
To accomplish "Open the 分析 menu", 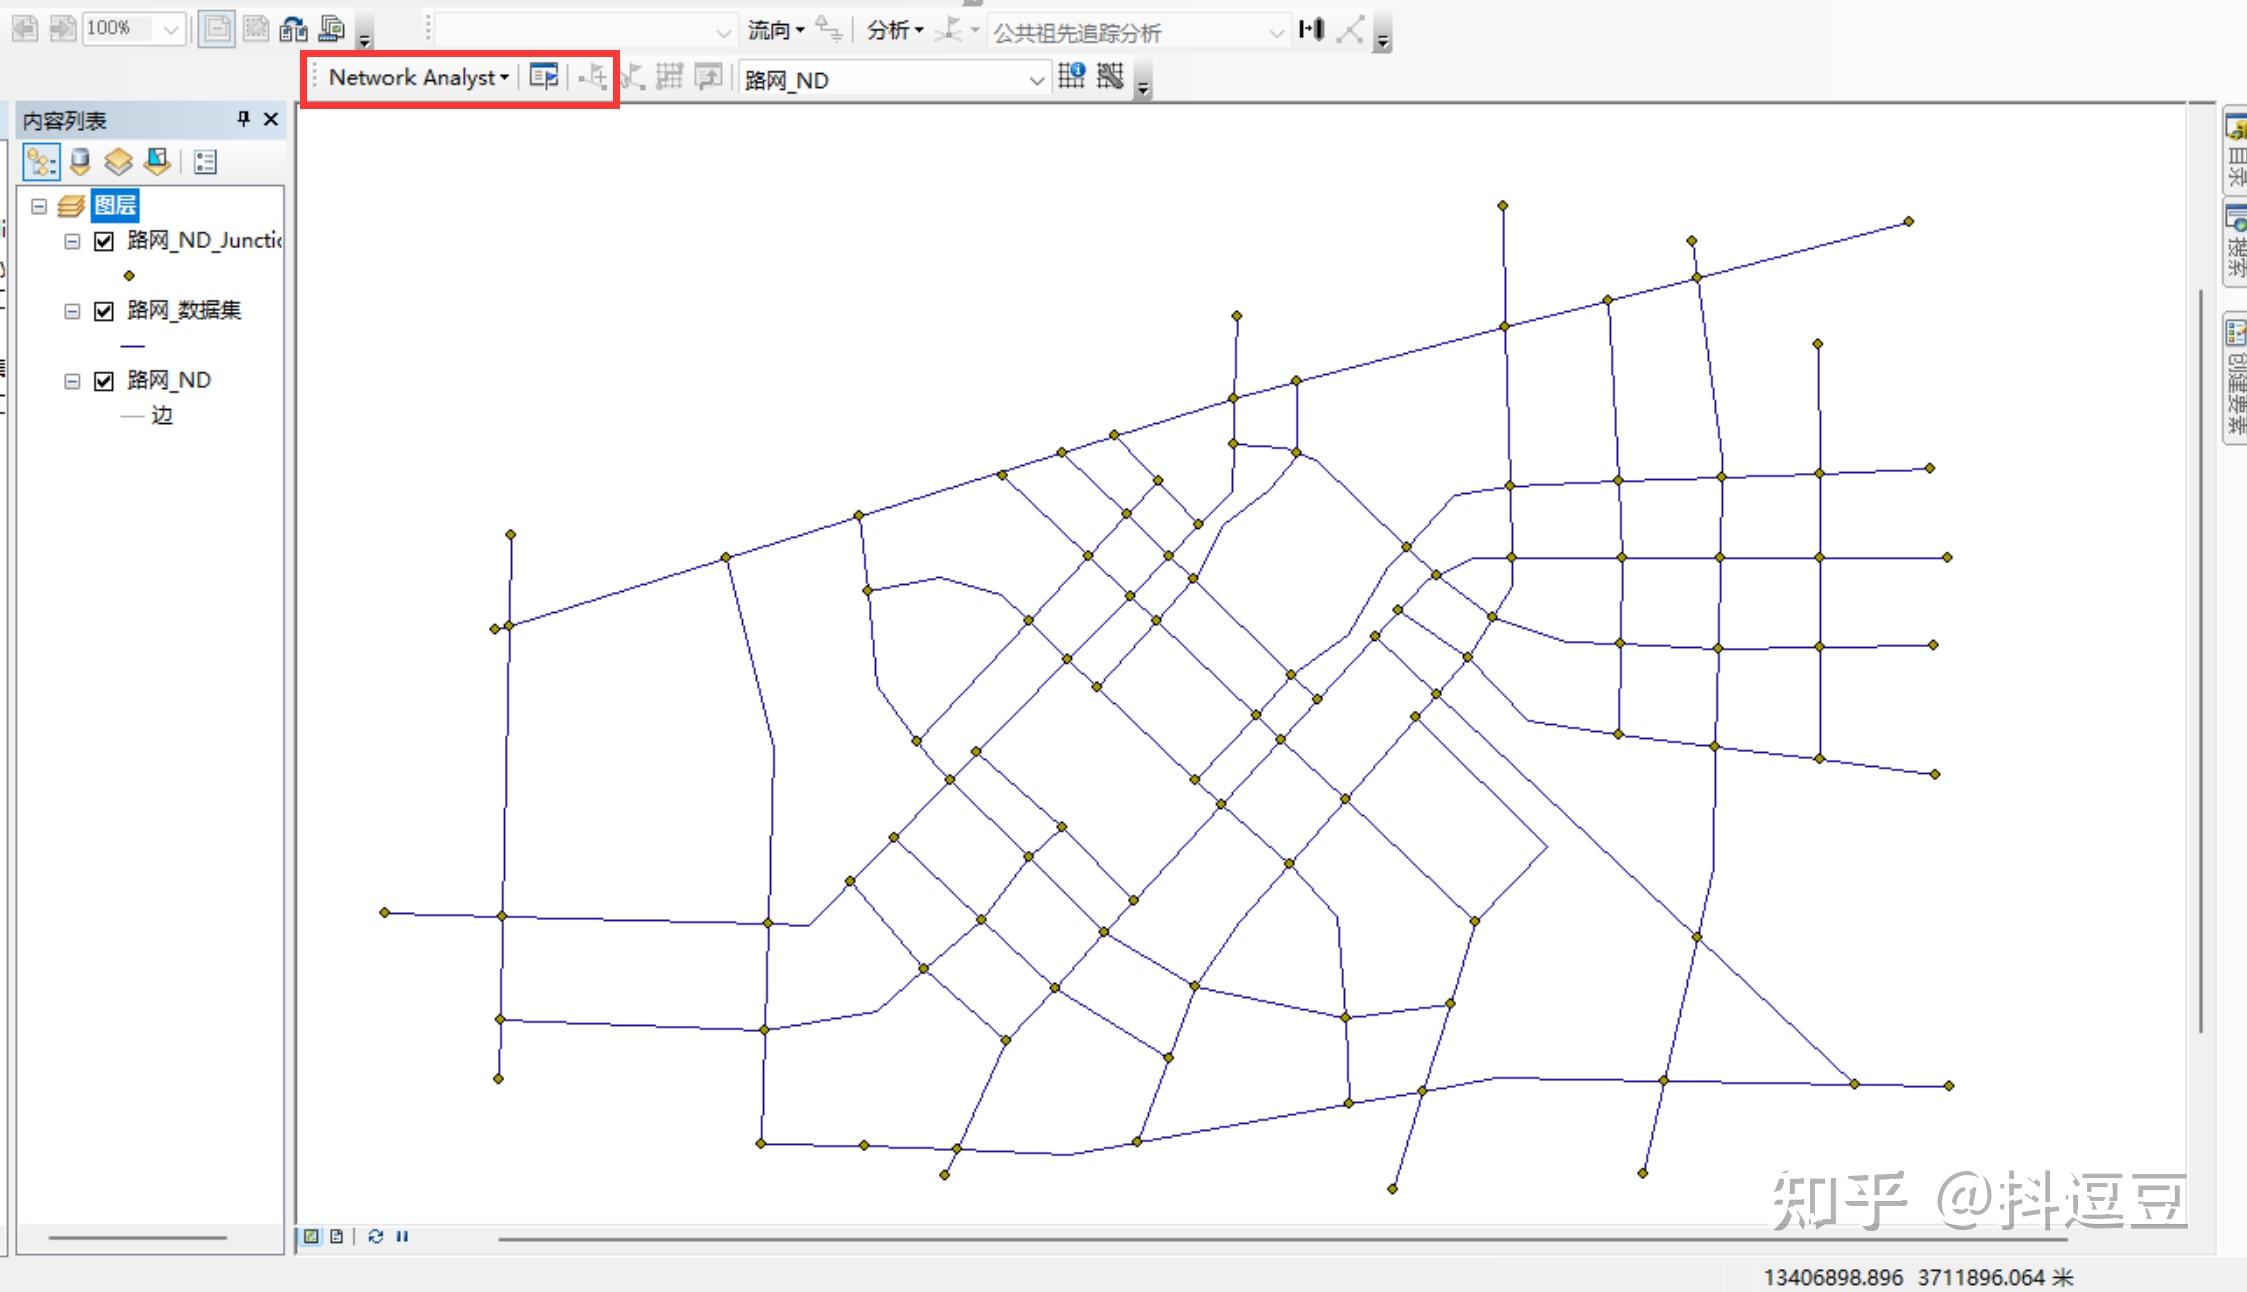I will (x=894, y=30).
